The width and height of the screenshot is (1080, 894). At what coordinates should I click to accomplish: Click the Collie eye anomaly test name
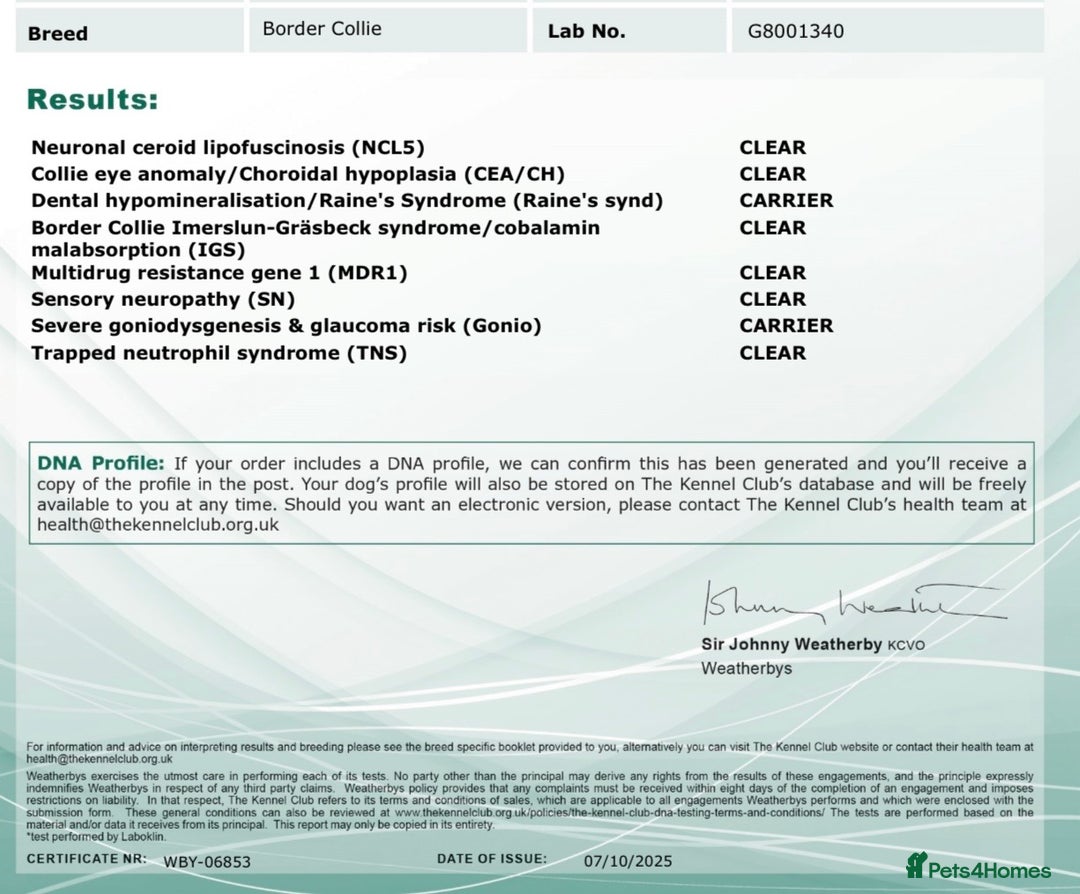click(x=298, y=174)
